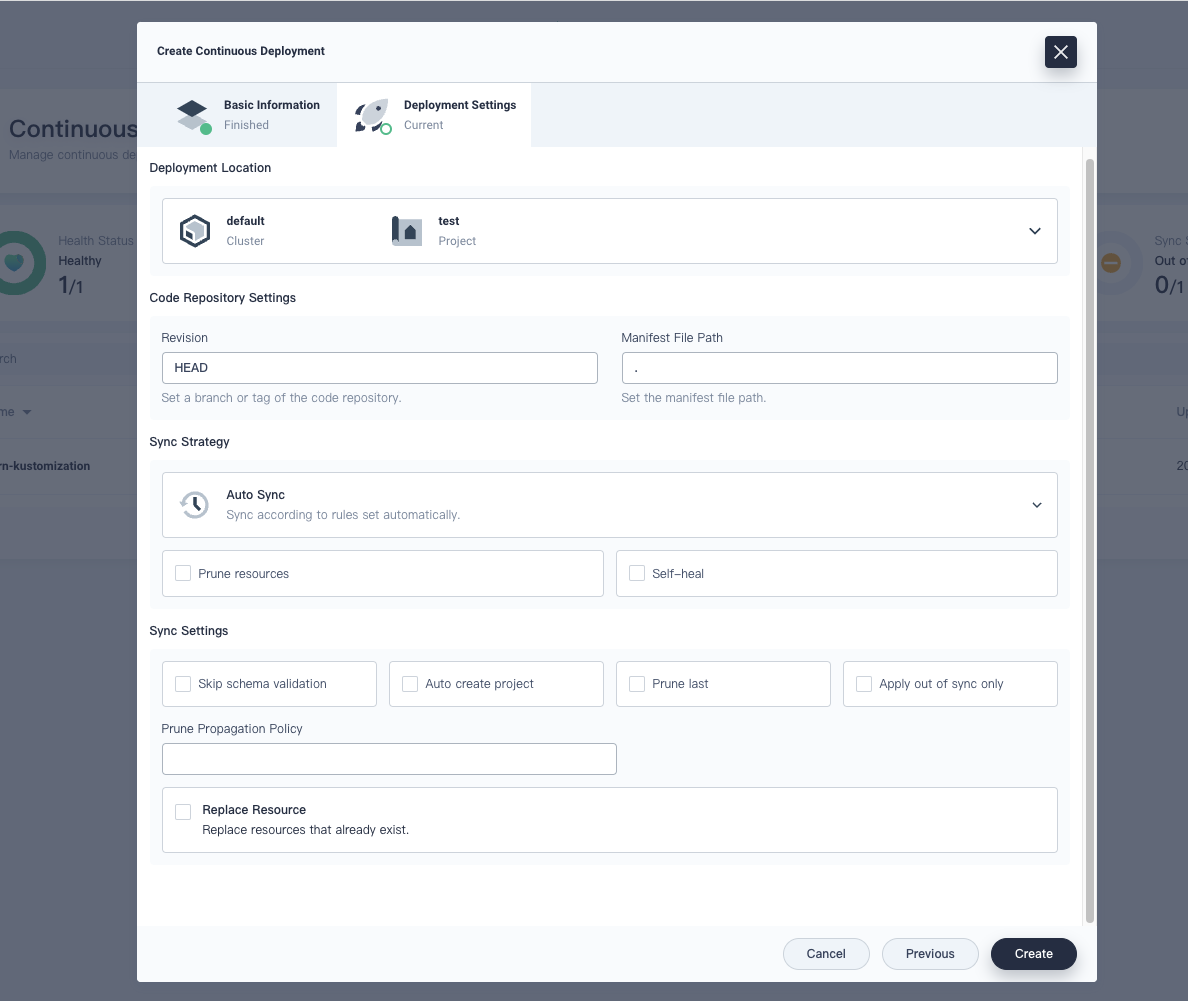Enable Prune resources option
1188x1001 pixels.
pyautogui.click(x=183, y=572)
